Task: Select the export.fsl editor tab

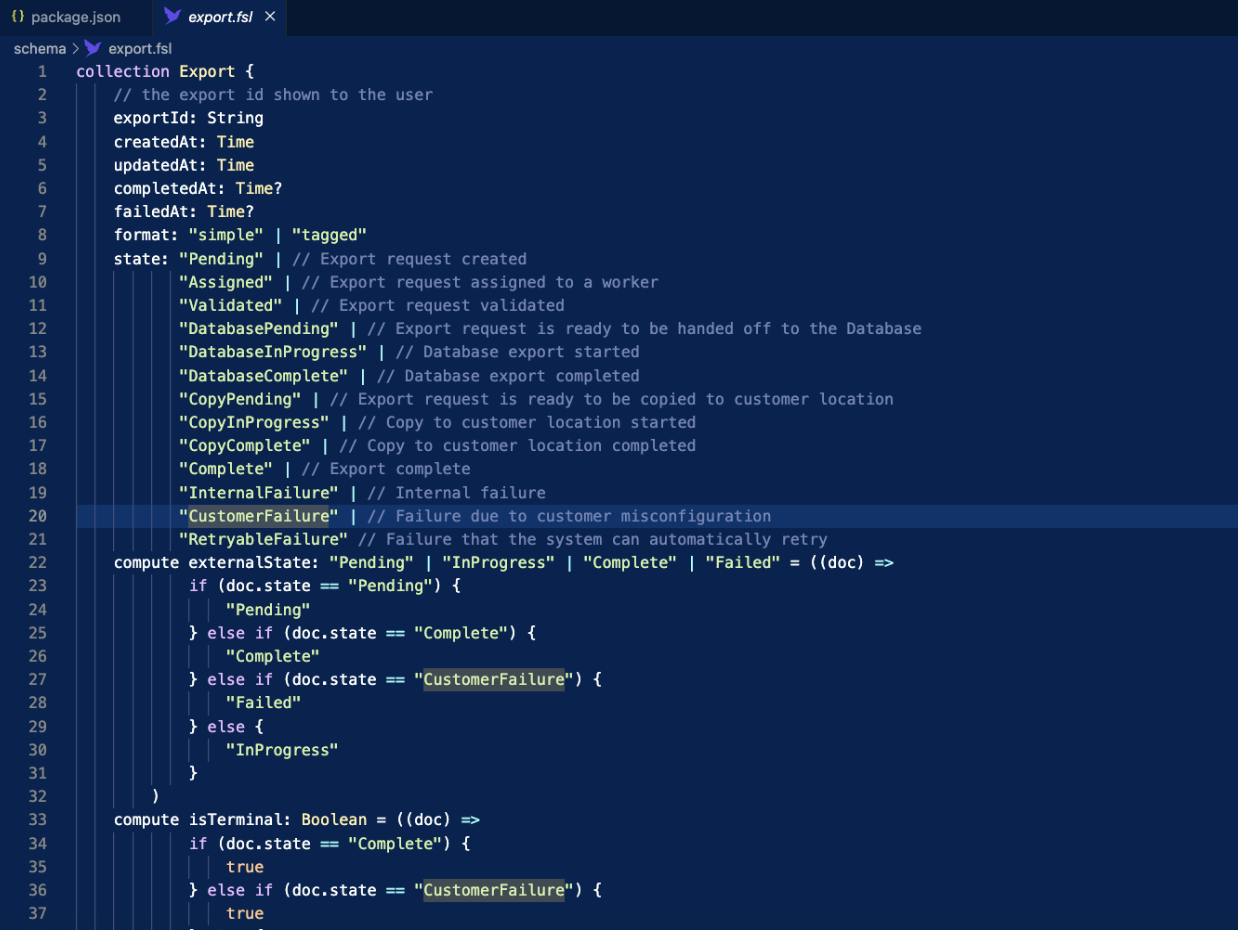Action: tap(220, 17)
